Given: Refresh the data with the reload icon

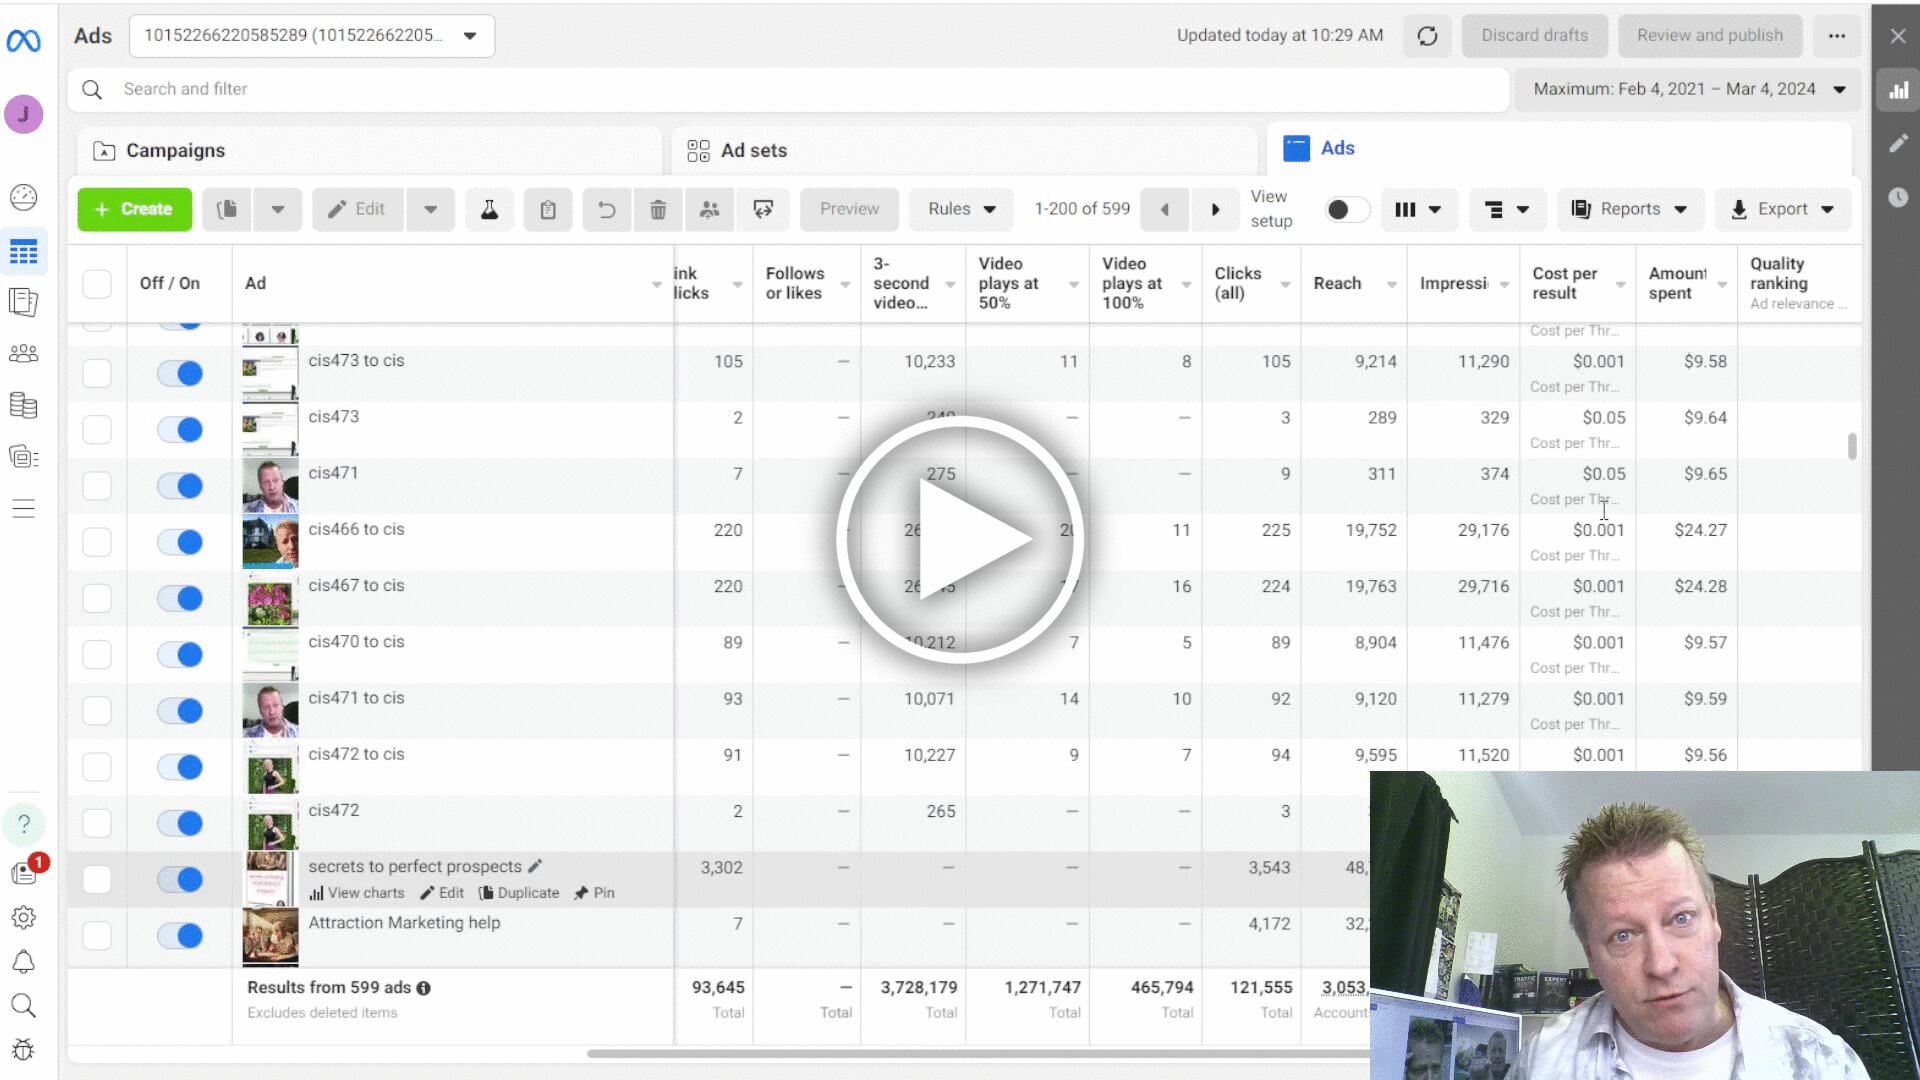Looking at the screenshot, I should point(1427,36).
